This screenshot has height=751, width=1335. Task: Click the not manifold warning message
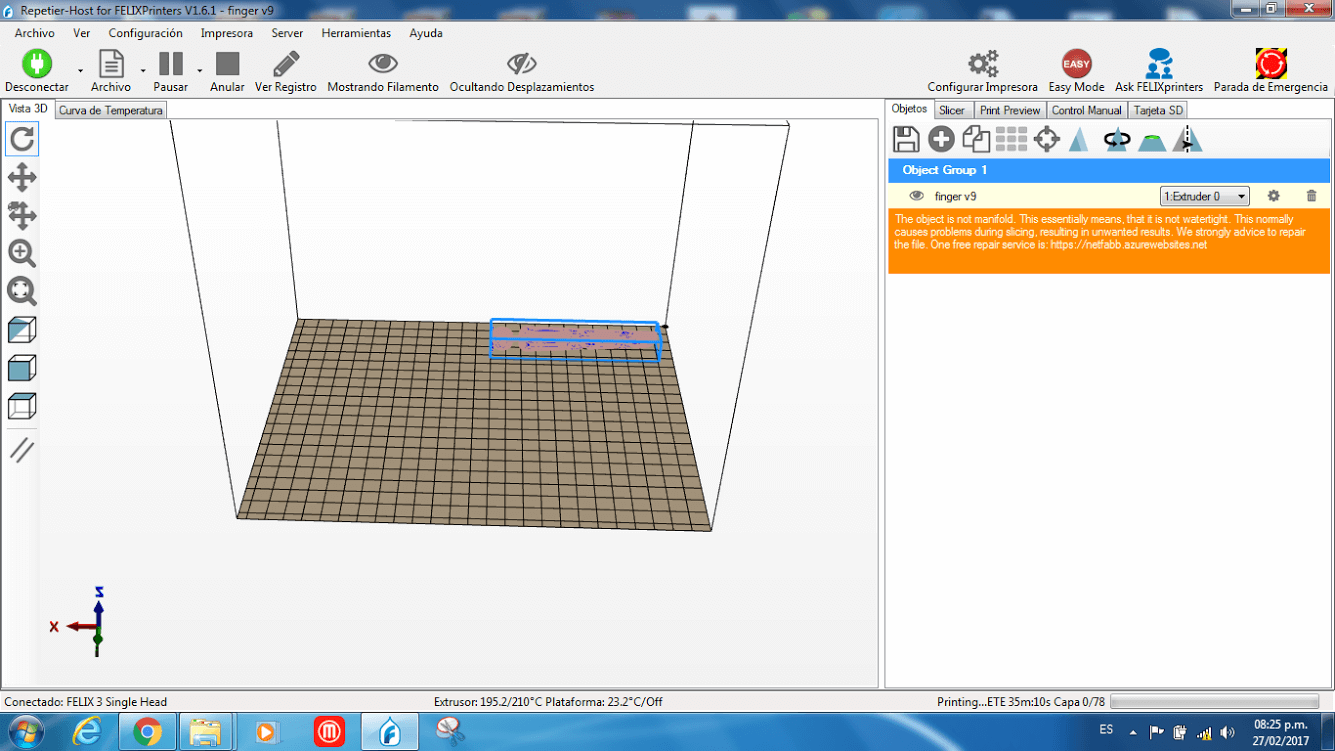(1109, 240)
